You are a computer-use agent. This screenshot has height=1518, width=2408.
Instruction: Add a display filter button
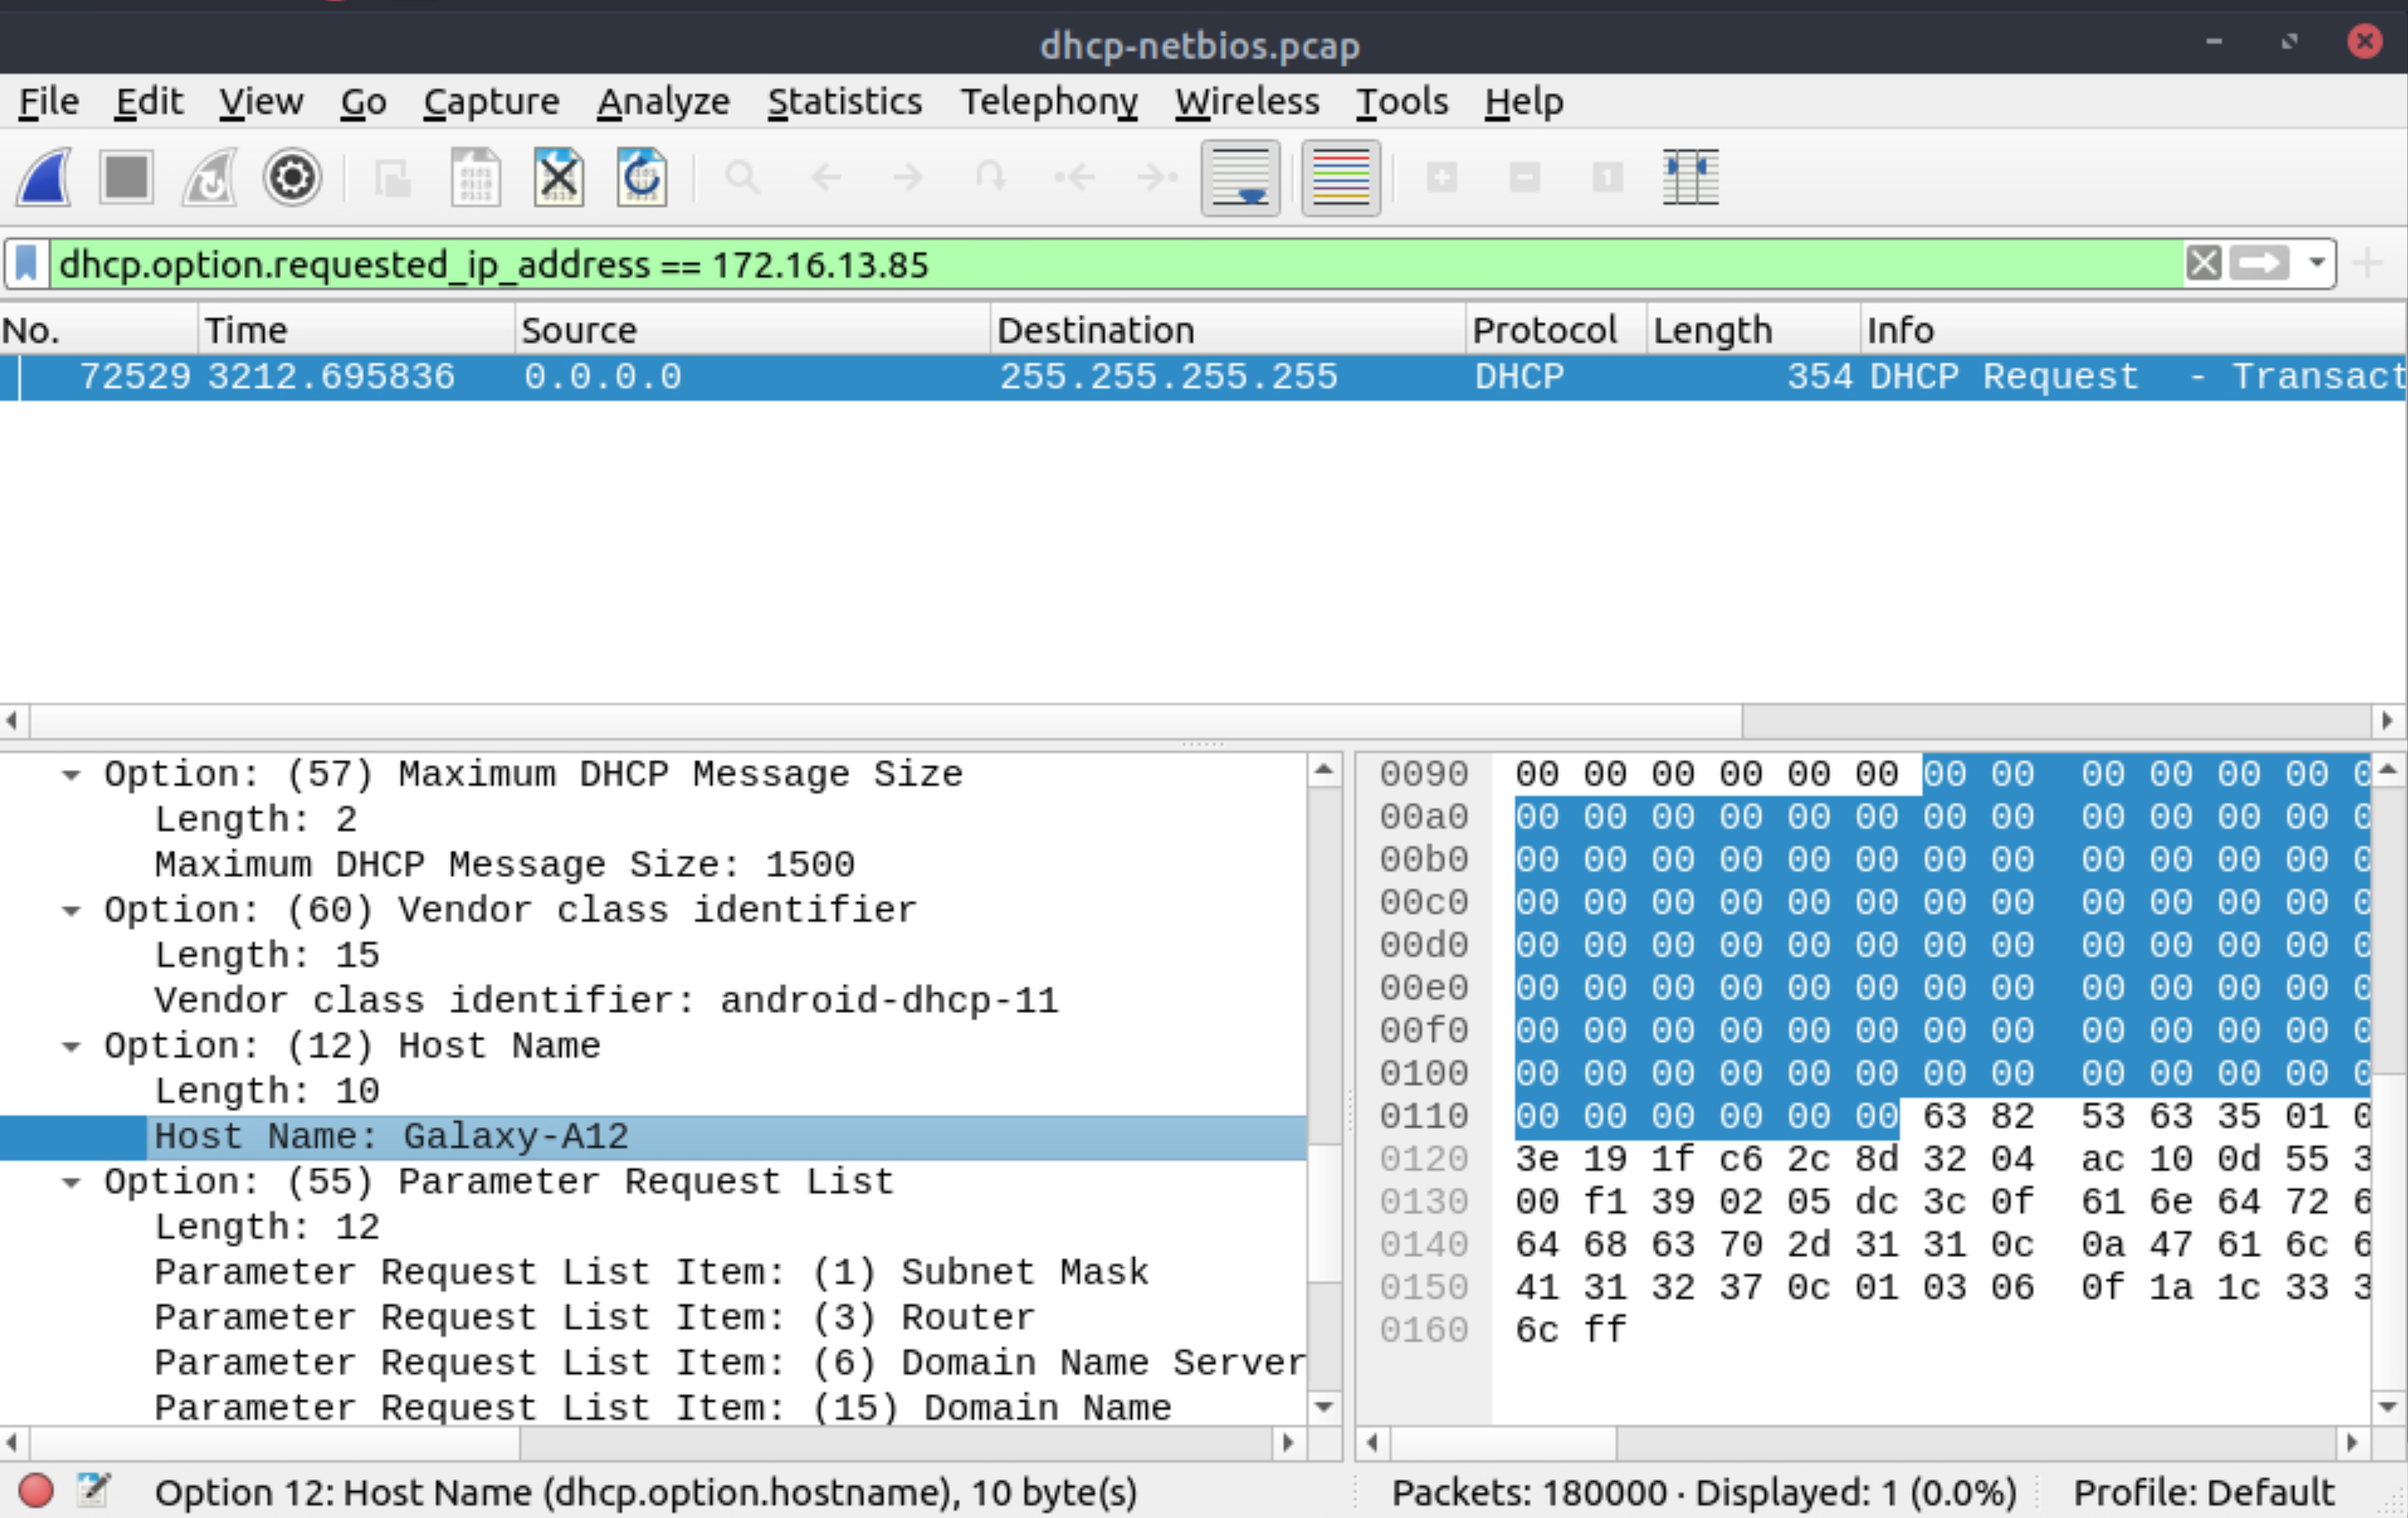click(x=2368, y=264)
